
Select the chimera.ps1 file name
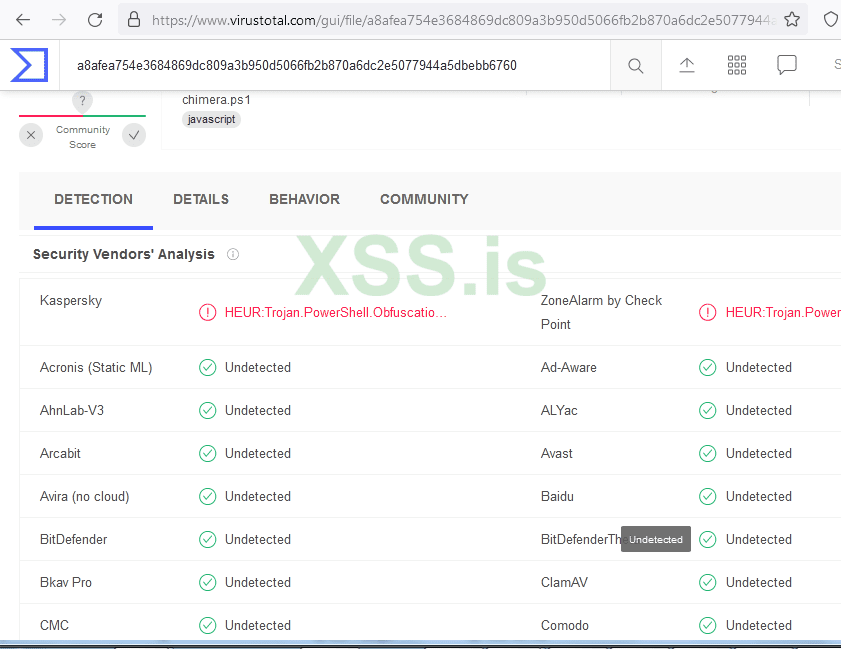216,100
